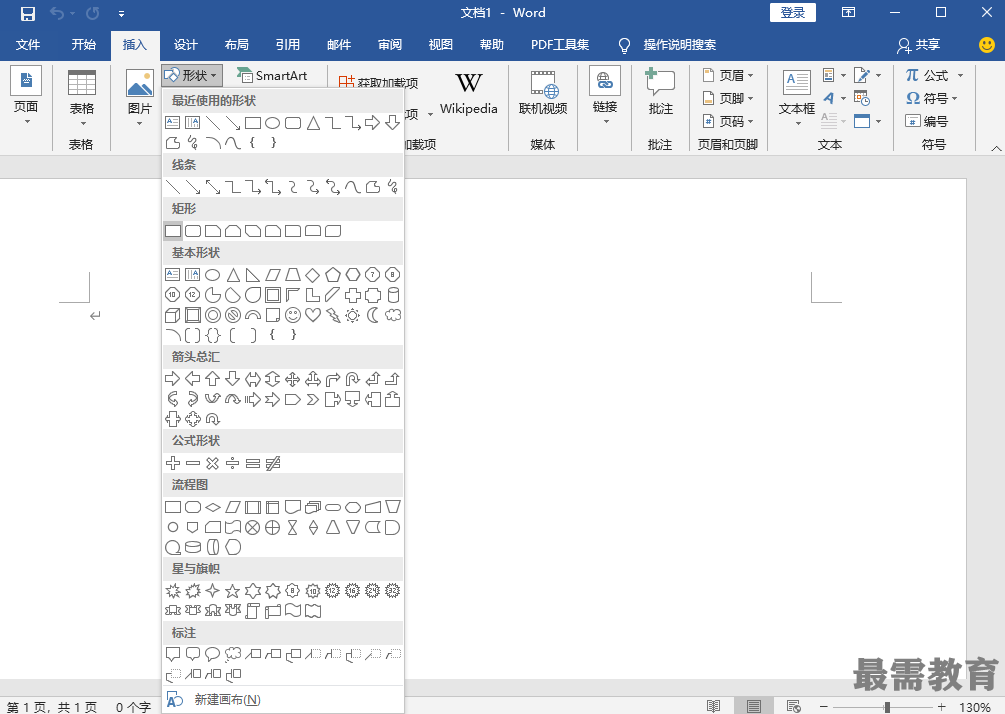
Task: Customize quick access toolbar dropdown arrow
Action: tap(121, 13)
